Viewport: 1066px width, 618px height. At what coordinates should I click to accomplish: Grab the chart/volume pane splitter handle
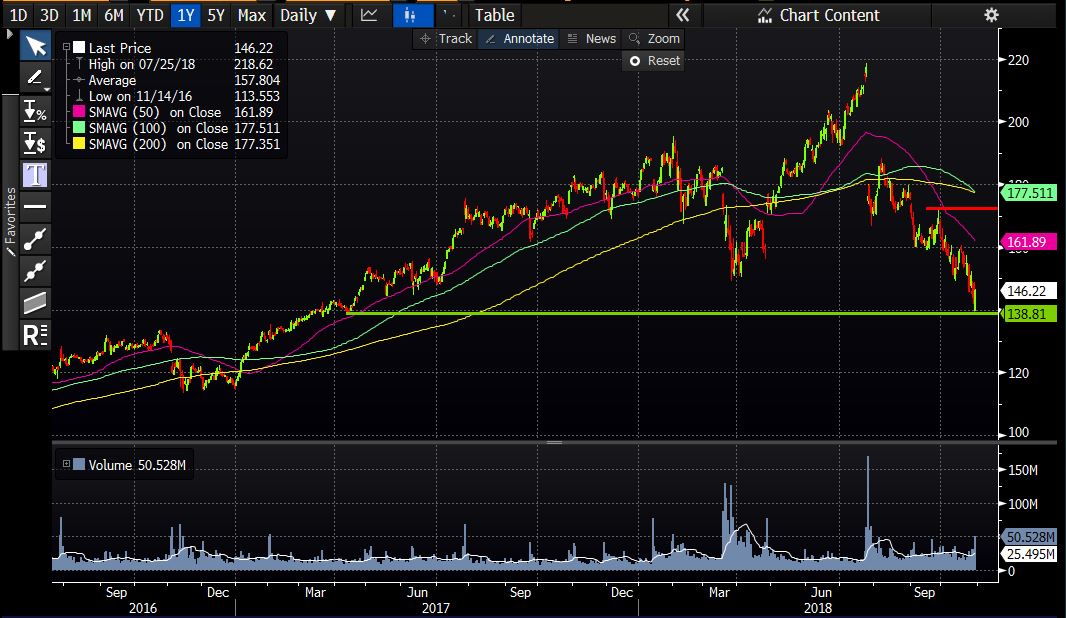coord(554,442)
